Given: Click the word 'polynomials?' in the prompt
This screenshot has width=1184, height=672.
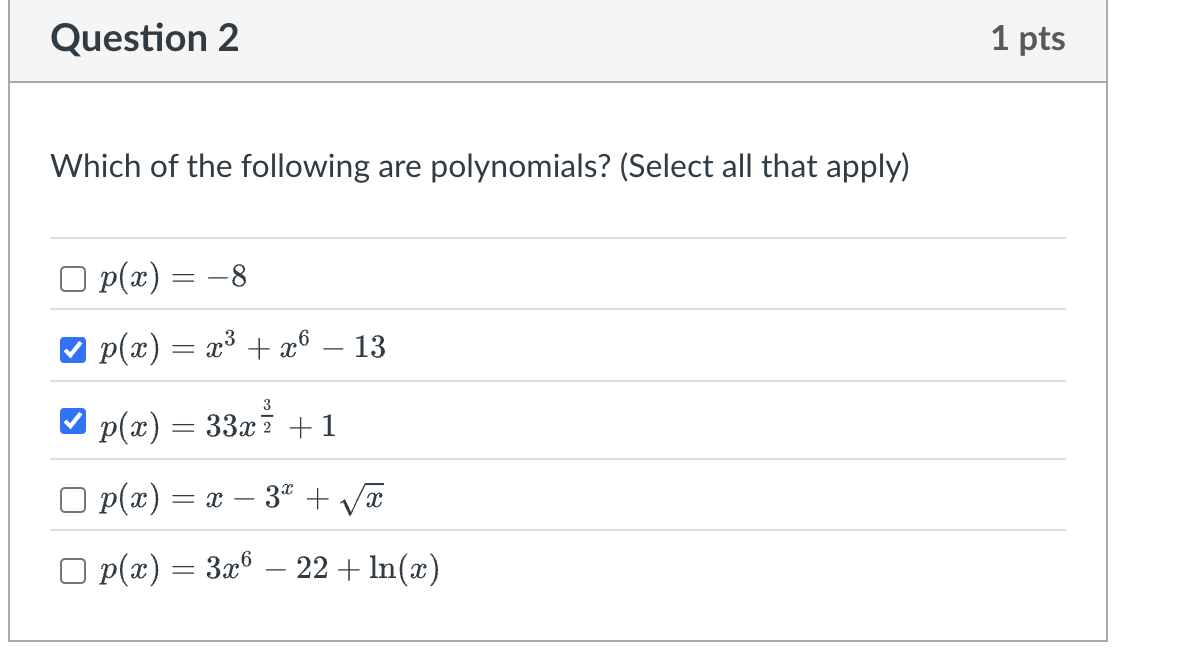Looking at the screenshot, I should point(520,167).
